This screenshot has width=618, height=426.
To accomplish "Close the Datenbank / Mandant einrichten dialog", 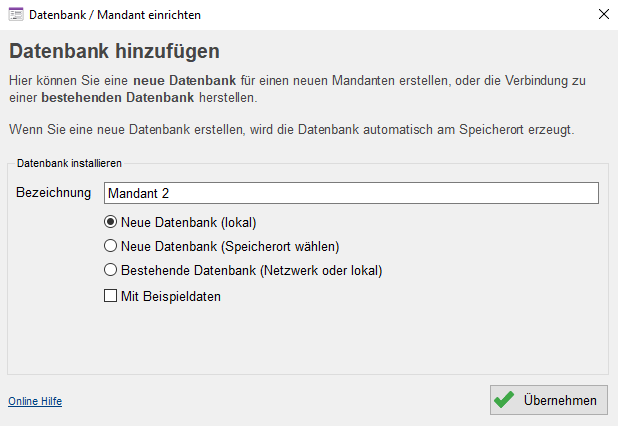I will click(x=603, y=14).
